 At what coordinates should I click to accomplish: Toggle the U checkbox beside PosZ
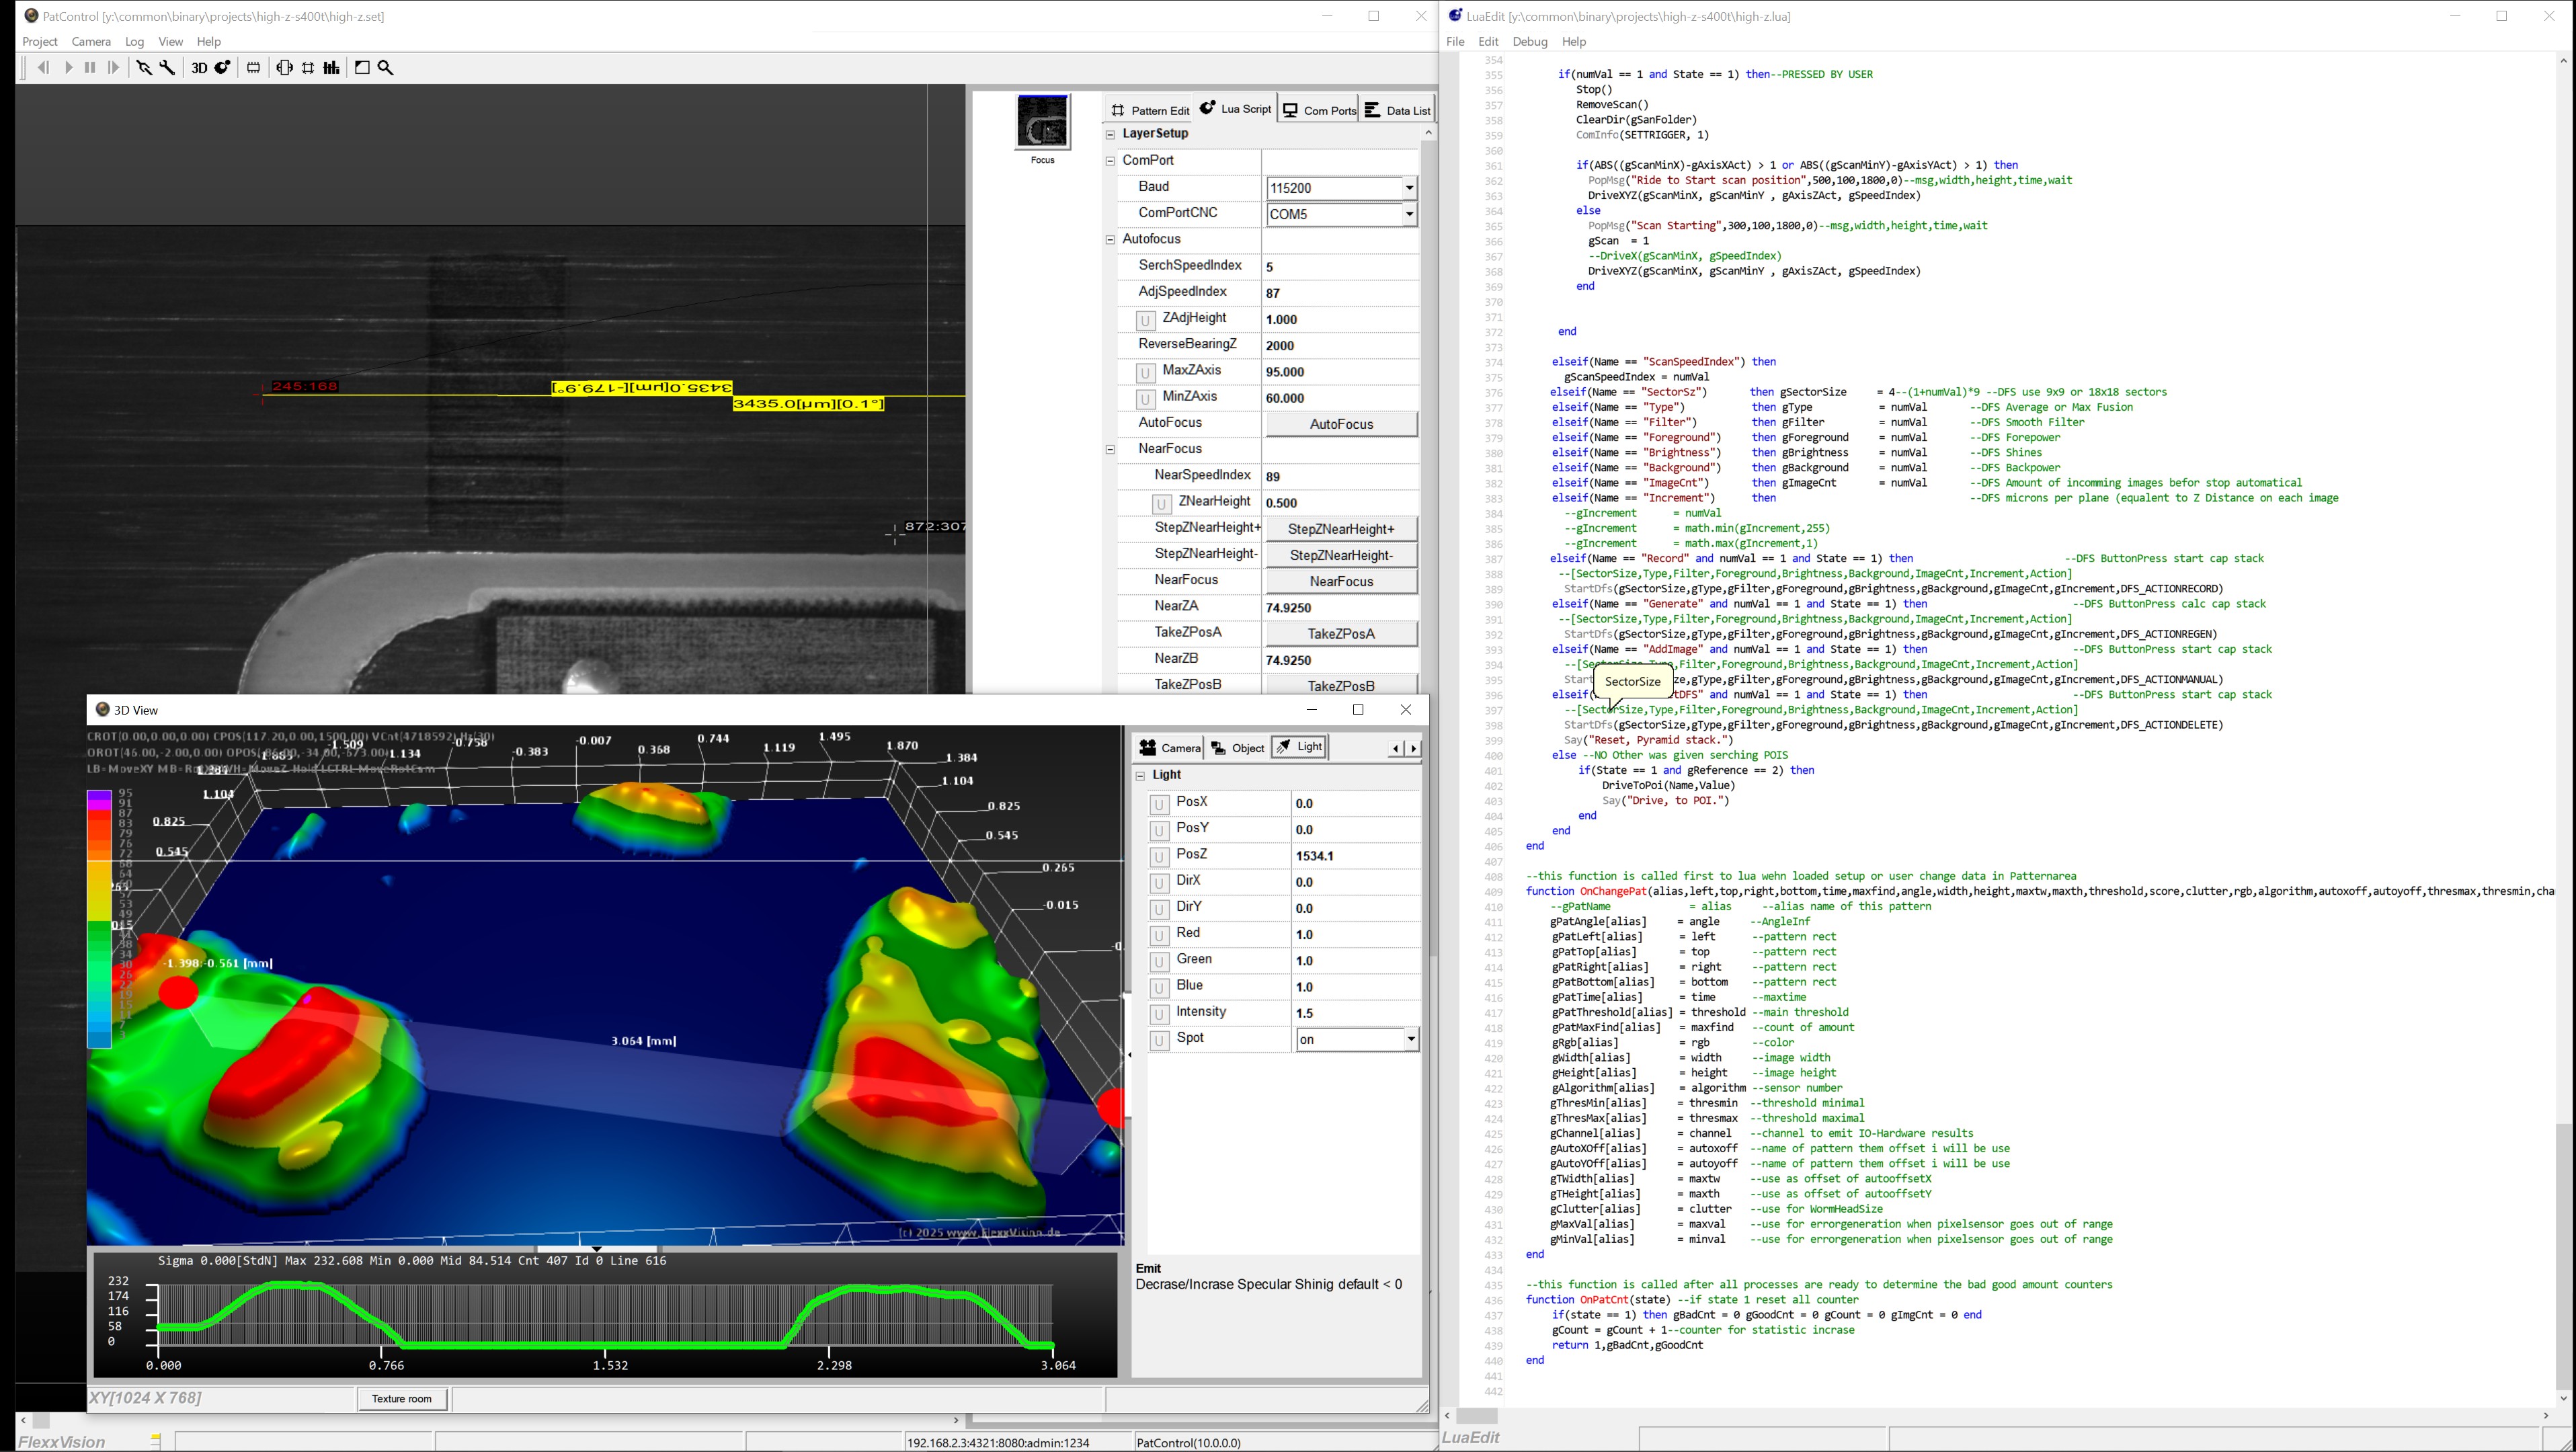coord(1159,856)
